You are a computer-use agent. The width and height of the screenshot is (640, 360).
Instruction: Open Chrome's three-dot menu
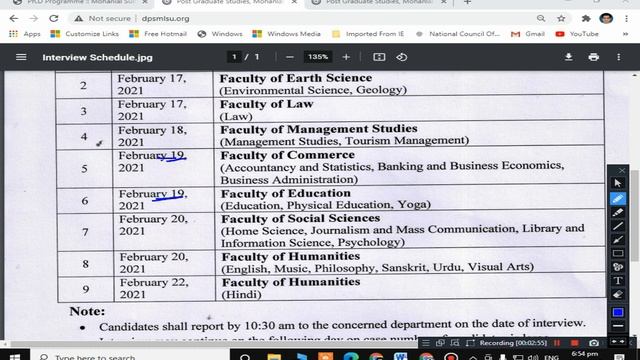(626, 18)
